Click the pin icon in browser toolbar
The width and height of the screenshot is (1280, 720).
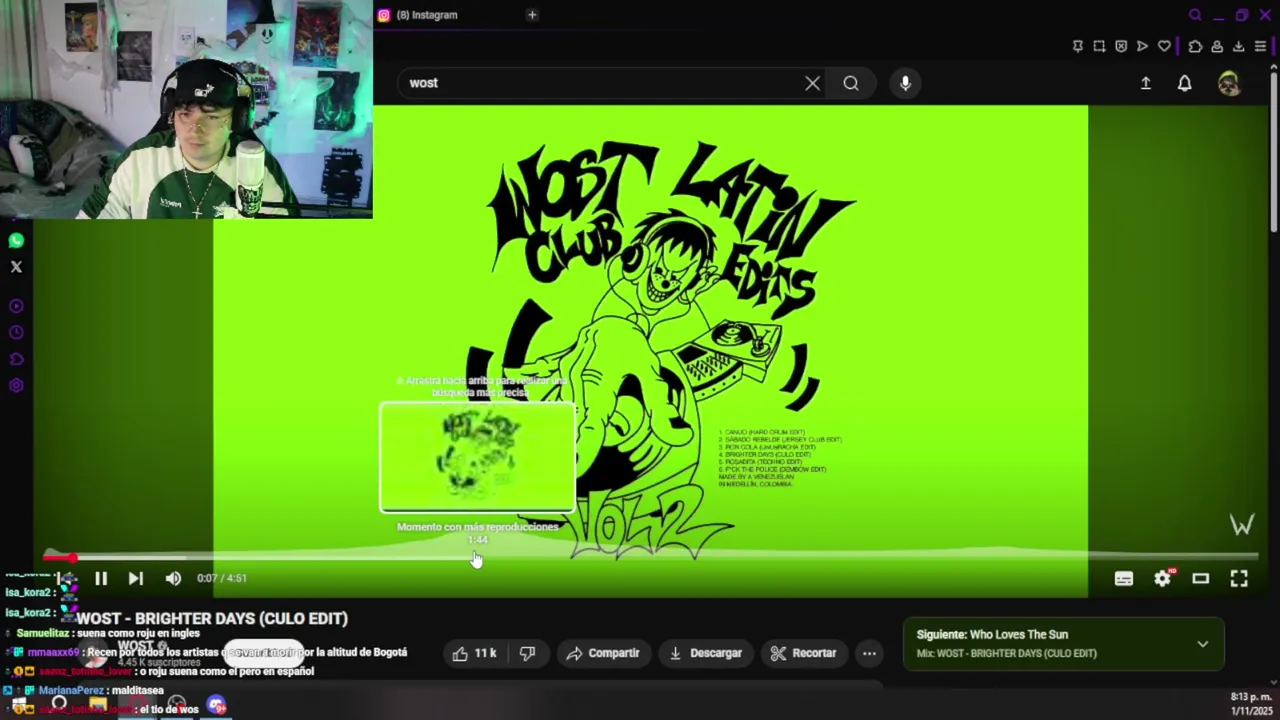coord(1077,46)
